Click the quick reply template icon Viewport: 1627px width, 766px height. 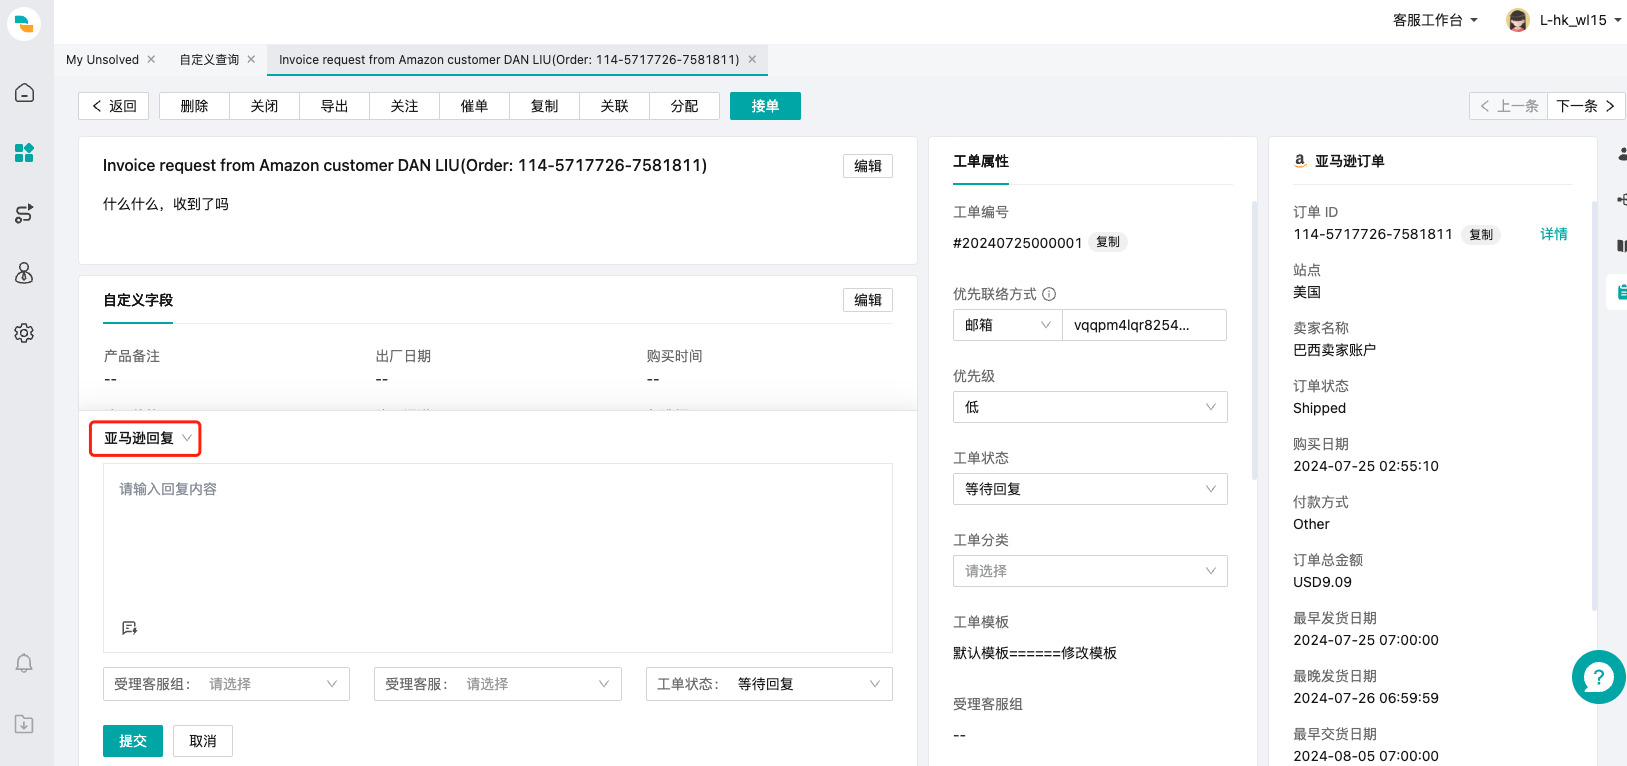click(x=129, y=628)
